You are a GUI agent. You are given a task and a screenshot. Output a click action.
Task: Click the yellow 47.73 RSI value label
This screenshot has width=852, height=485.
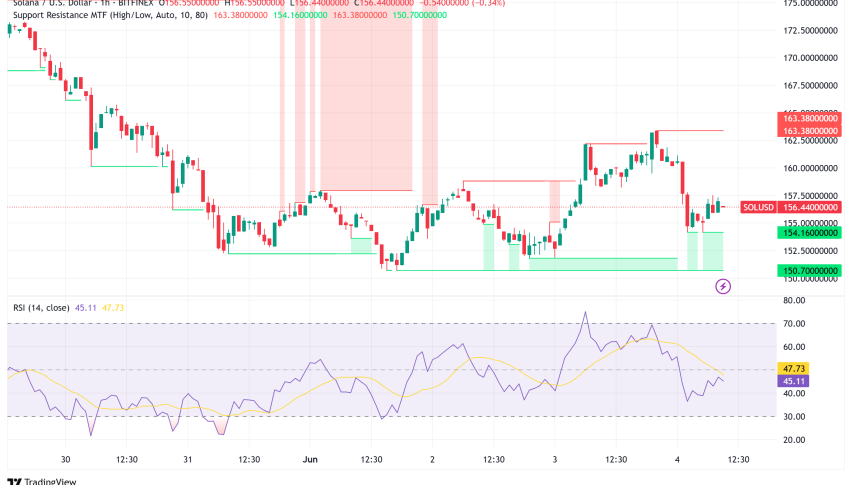793,369
